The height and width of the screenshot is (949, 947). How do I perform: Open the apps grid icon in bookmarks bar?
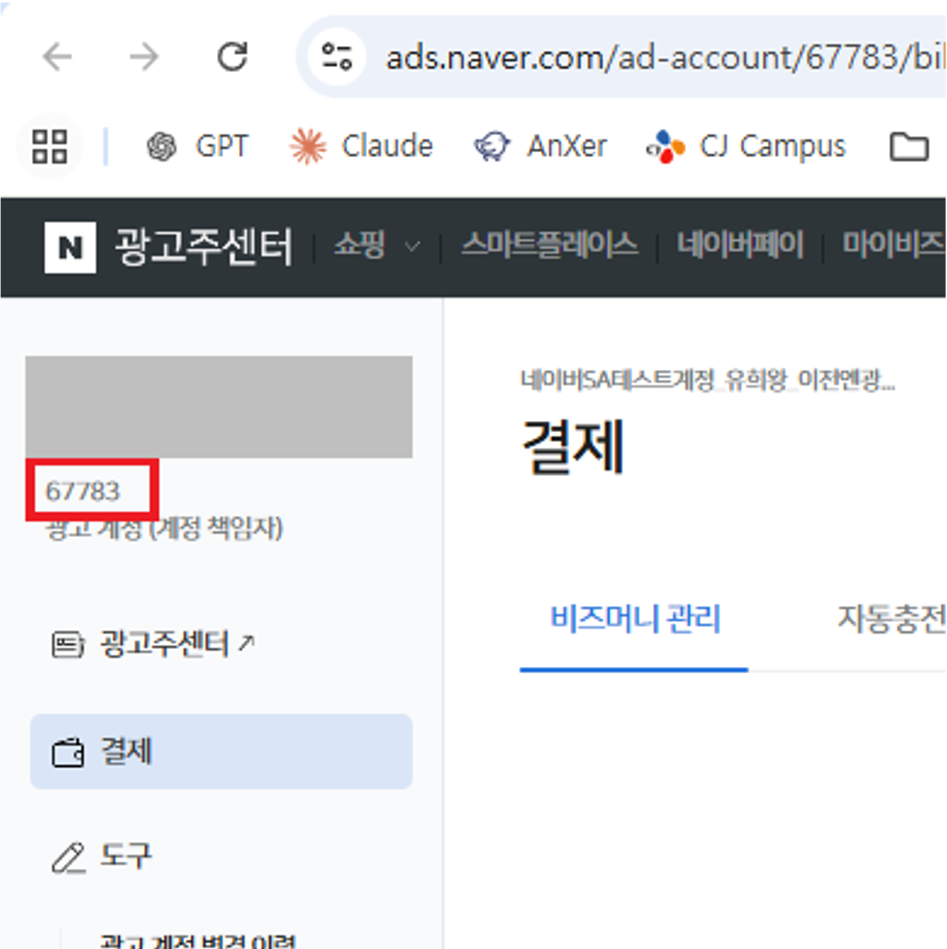coord(50,146)
